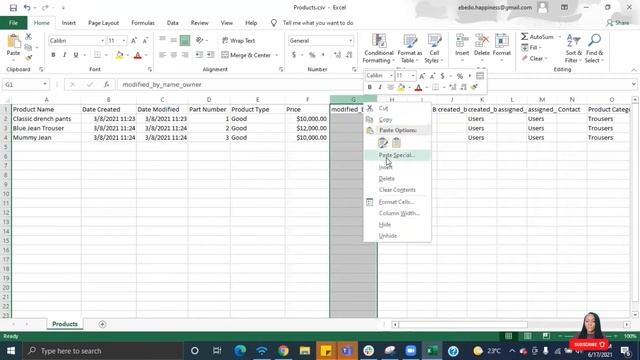Screen dimensions: 640x360
Task: Choose Clear Contents from context menu
Action: click(x=397, y=190)
